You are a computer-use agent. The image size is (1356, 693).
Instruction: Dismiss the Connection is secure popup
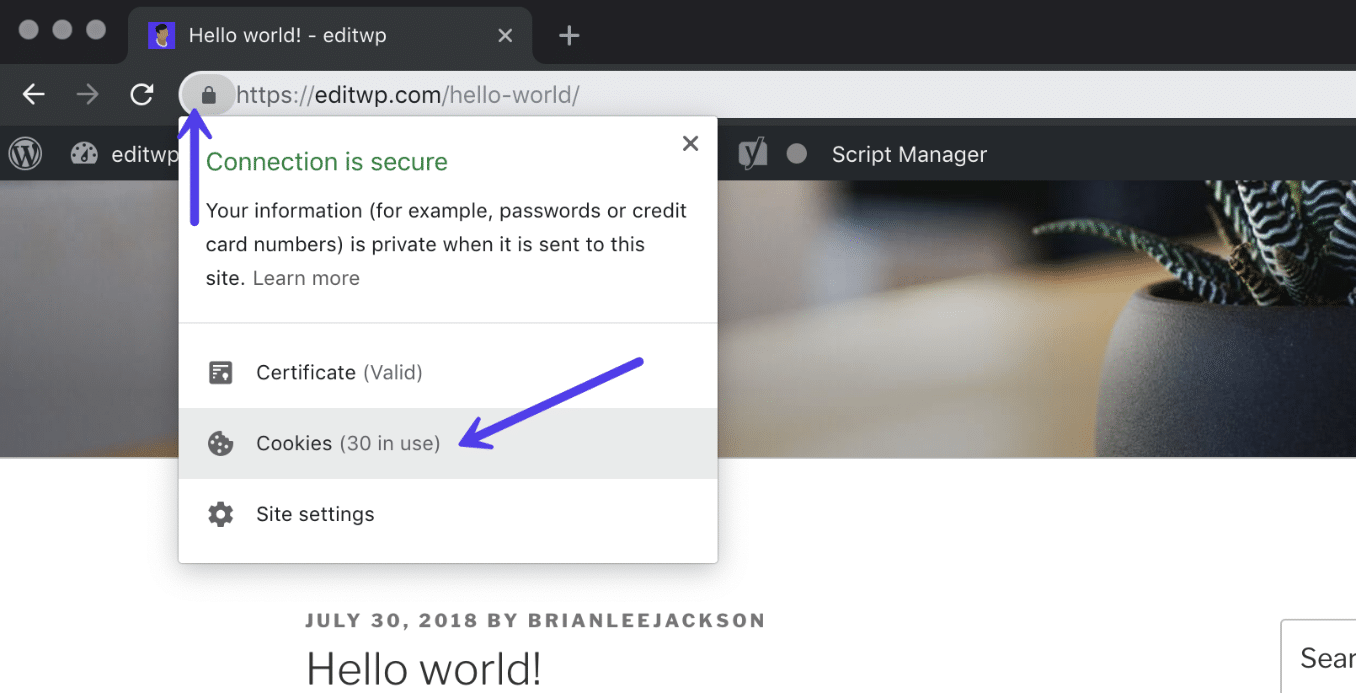[690, 144]
